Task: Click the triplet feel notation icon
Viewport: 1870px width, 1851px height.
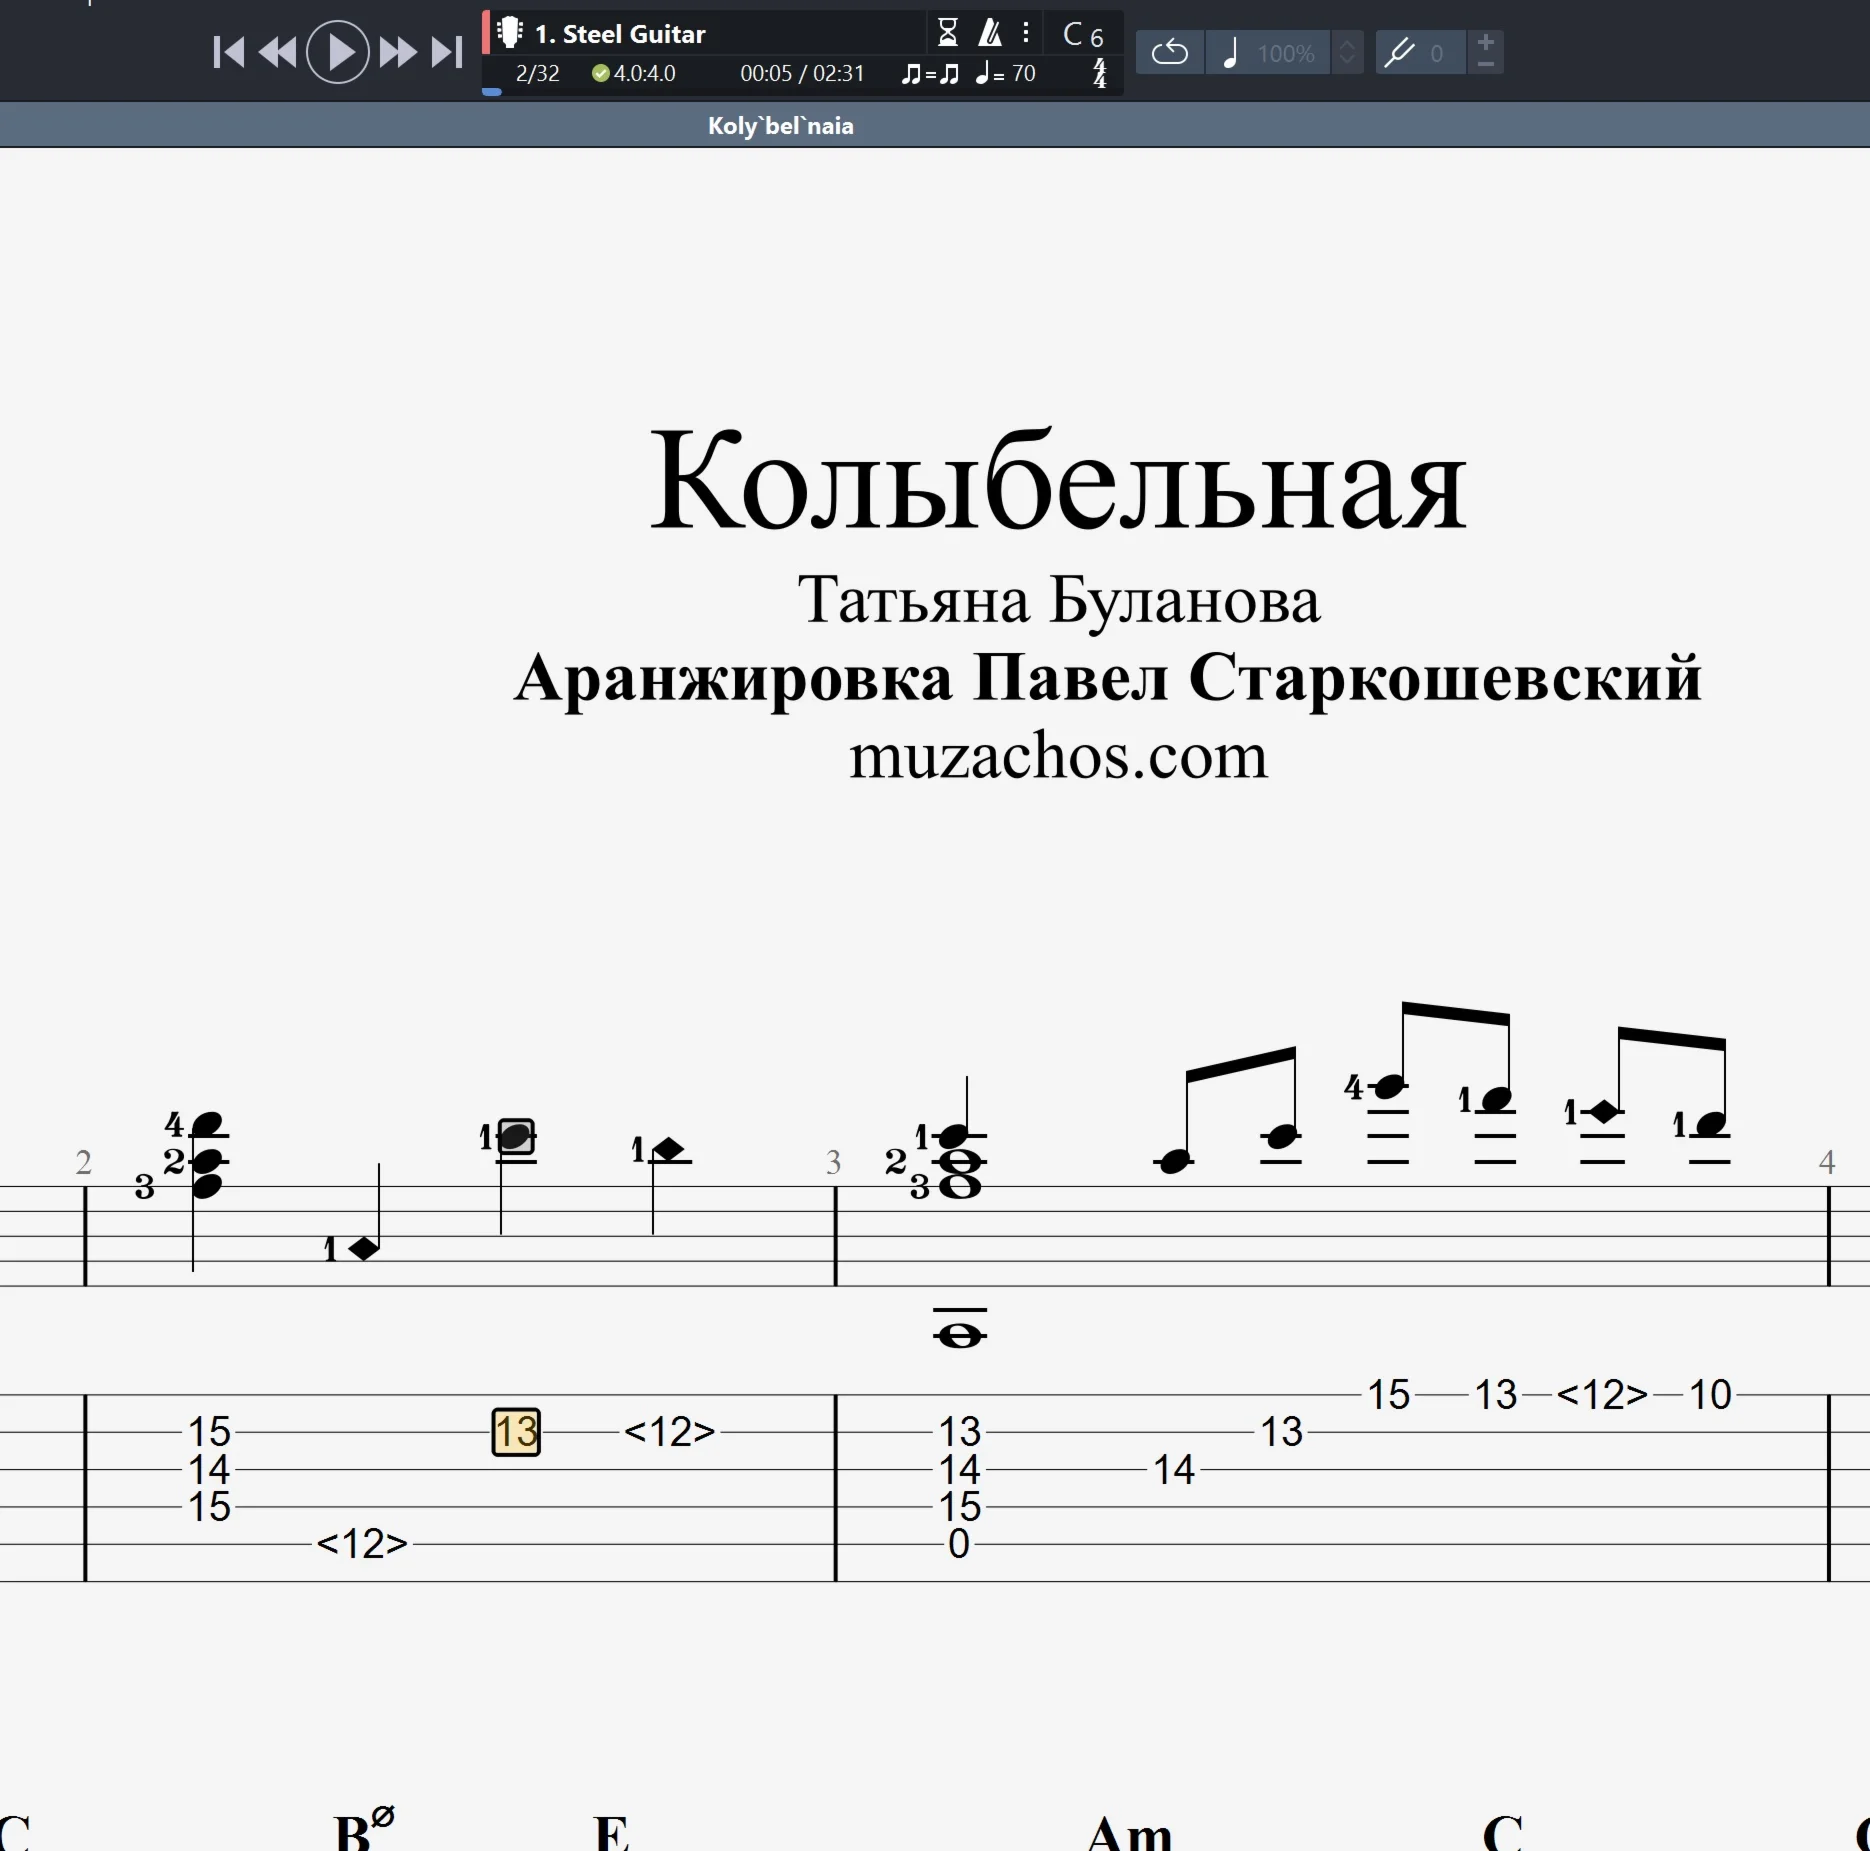Action: tap(929, 74)
